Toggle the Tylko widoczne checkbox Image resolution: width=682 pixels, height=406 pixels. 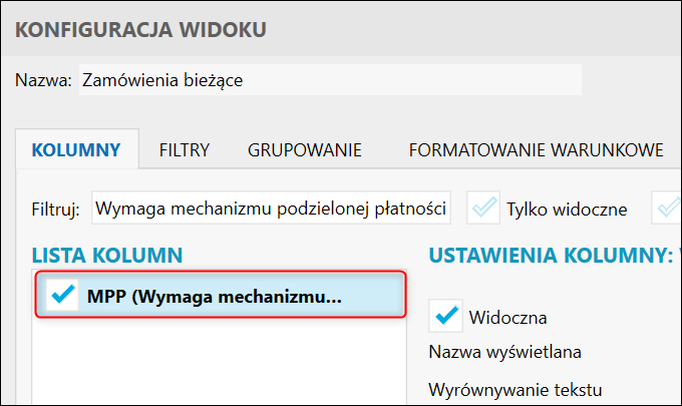click(x=485, y=208)
